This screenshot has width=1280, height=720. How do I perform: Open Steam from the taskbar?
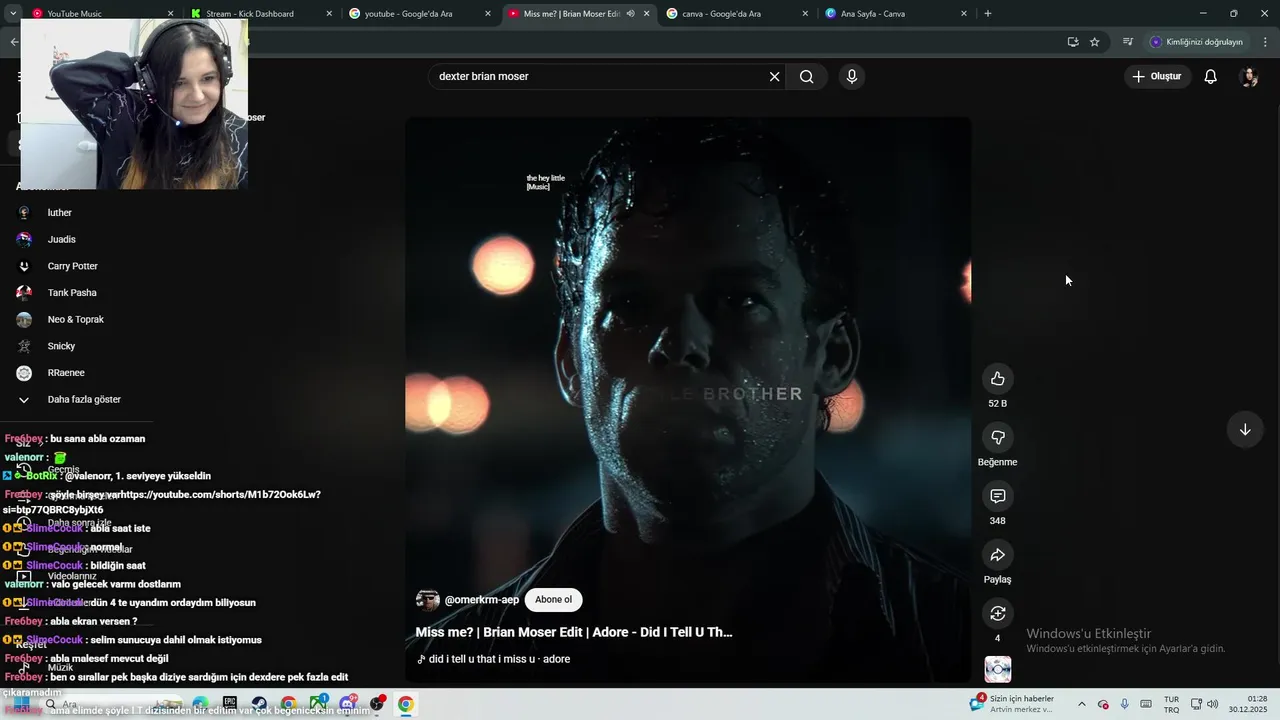(x=259, y=704)
